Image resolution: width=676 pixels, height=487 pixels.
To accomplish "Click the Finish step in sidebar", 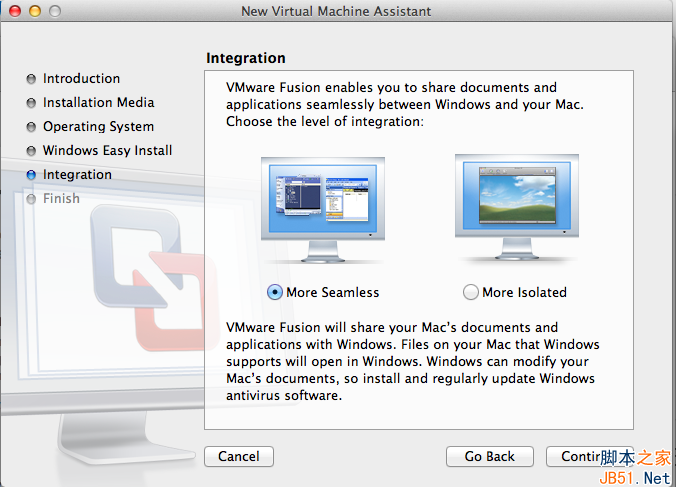I will point(61,198).
